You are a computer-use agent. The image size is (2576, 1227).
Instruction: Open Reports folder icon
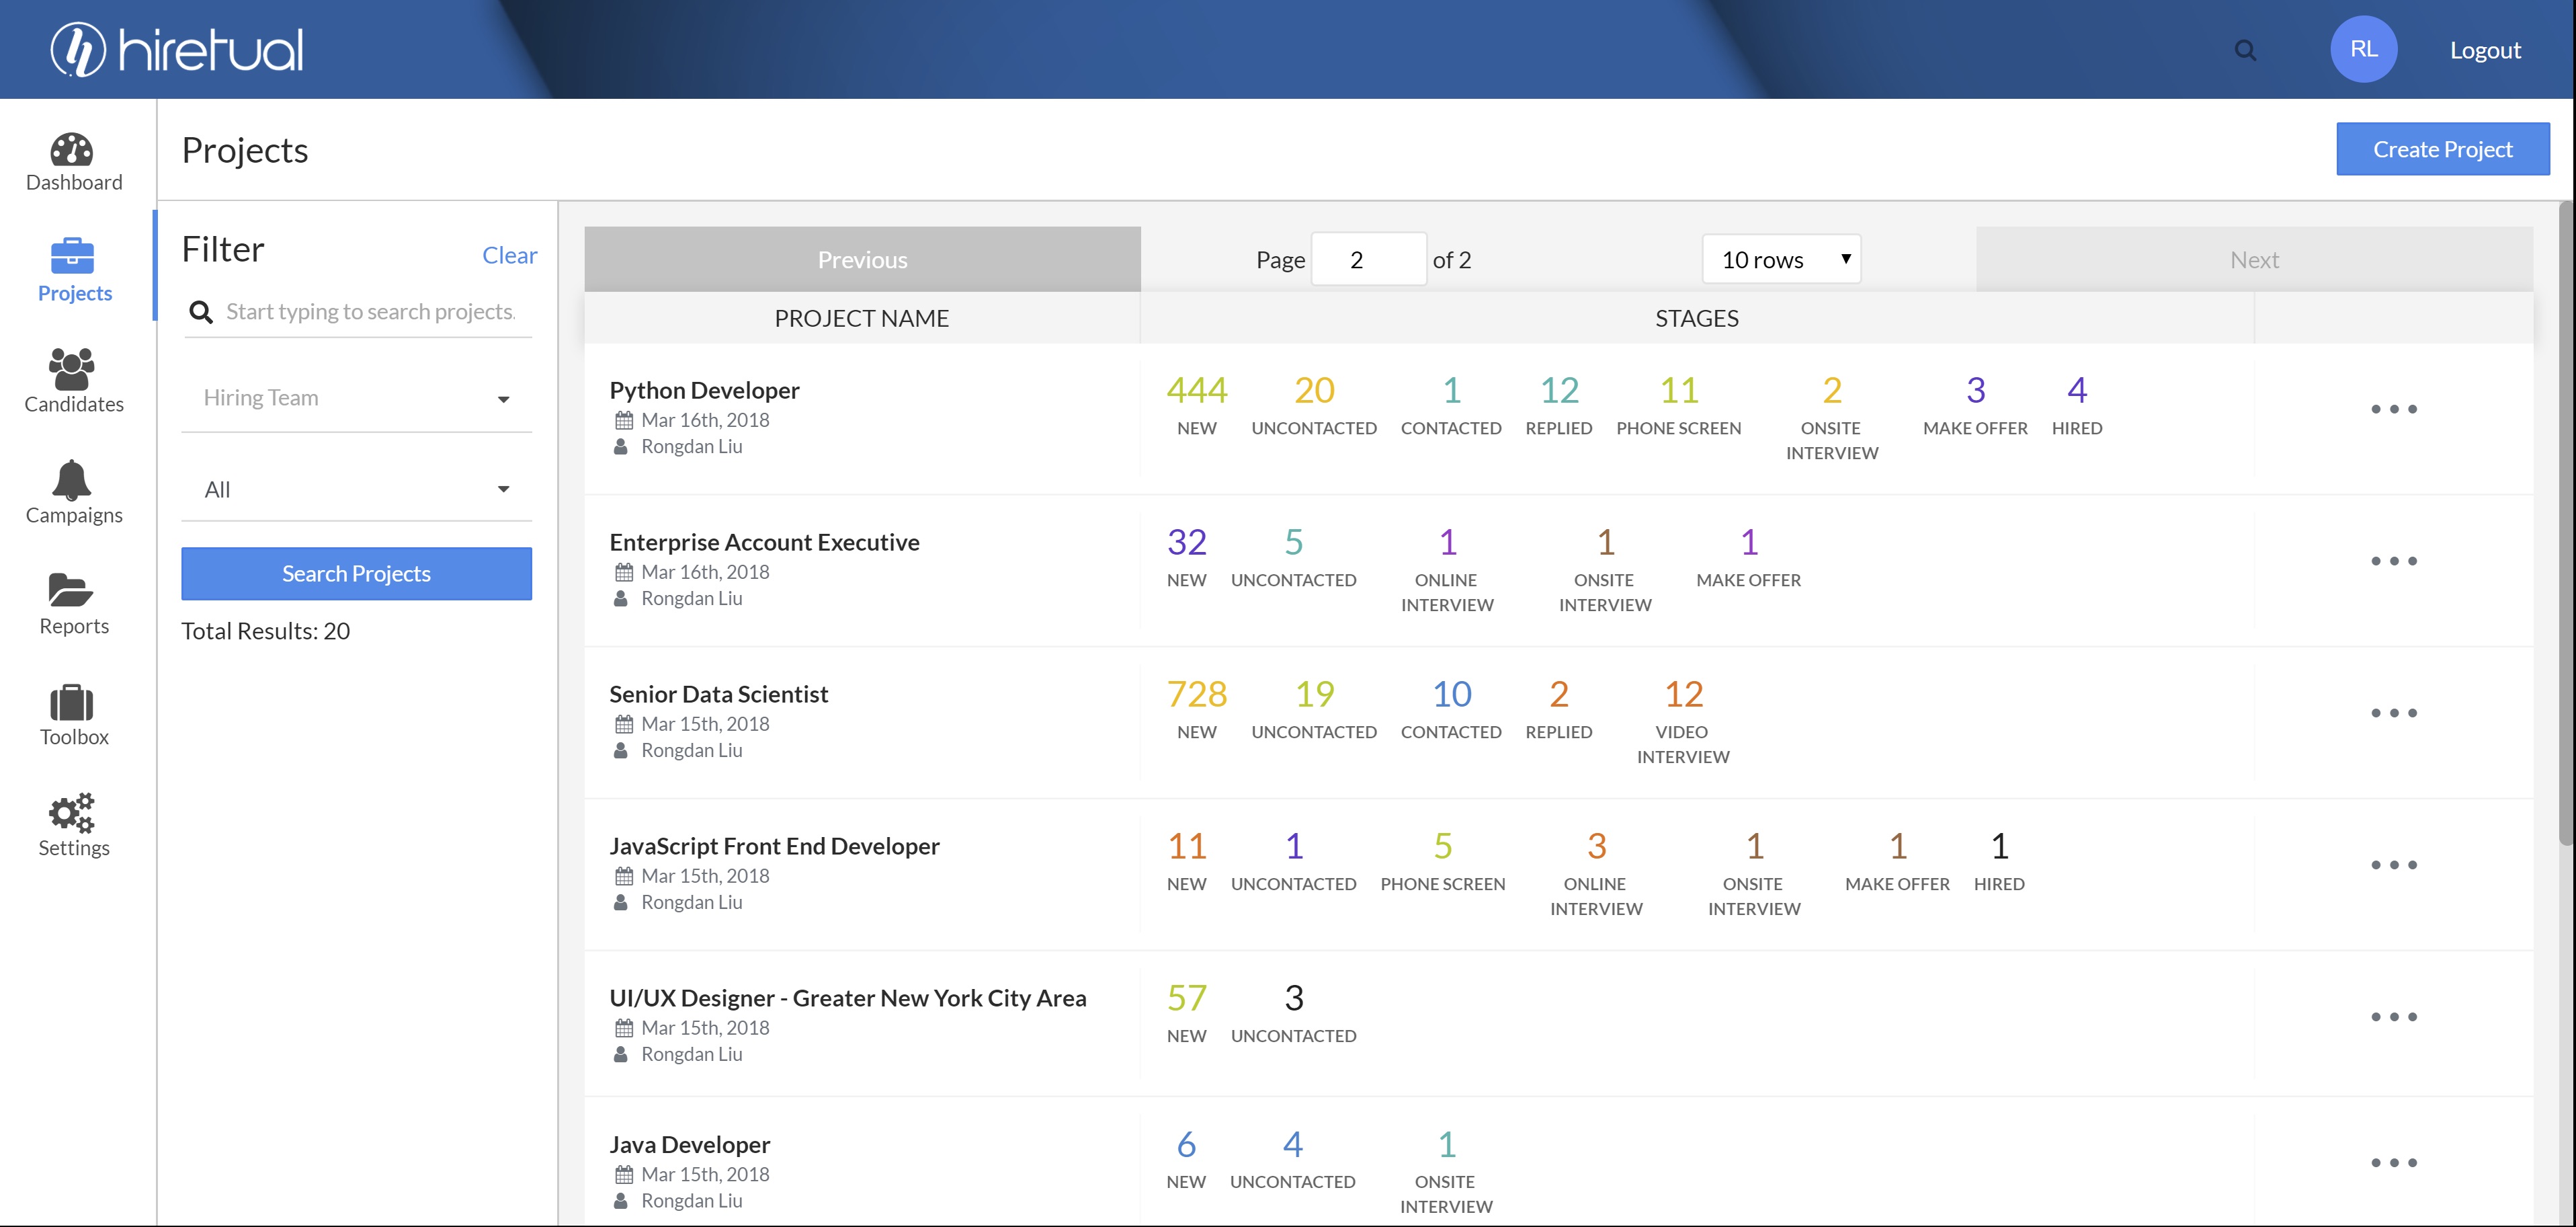(x=72, y=591)
